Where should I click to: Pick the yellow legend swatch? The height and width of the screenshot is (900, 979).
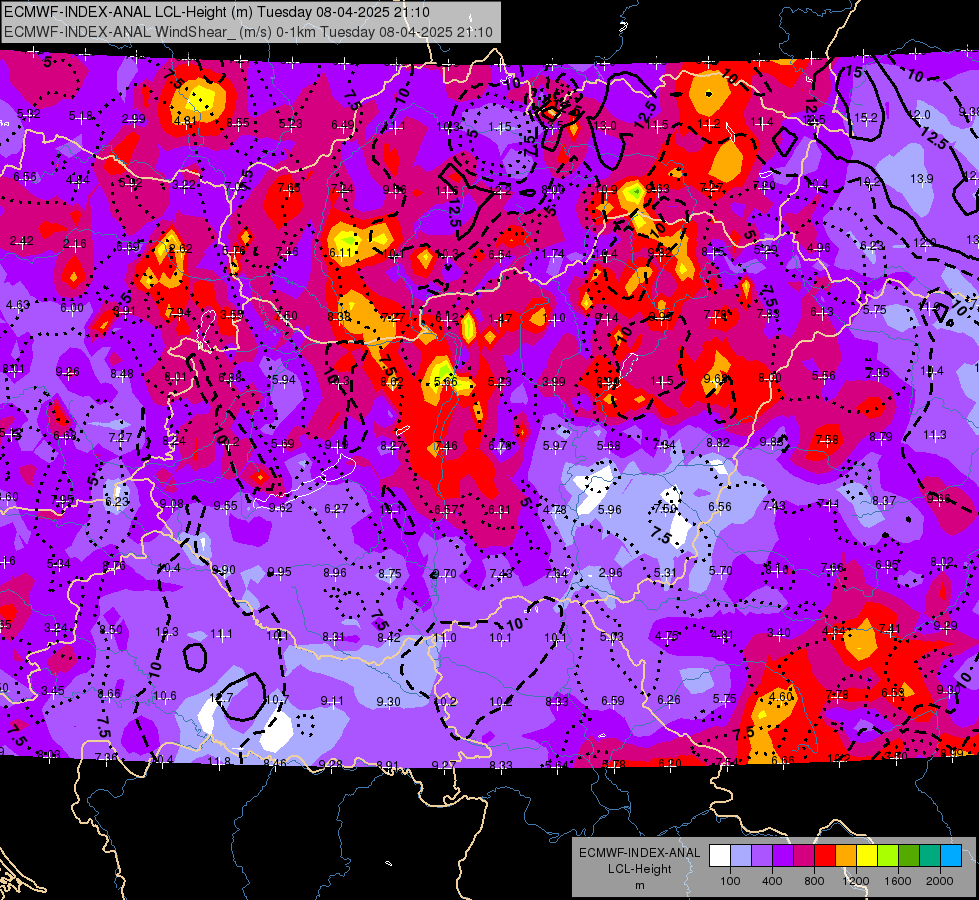(x=867, y=856)
